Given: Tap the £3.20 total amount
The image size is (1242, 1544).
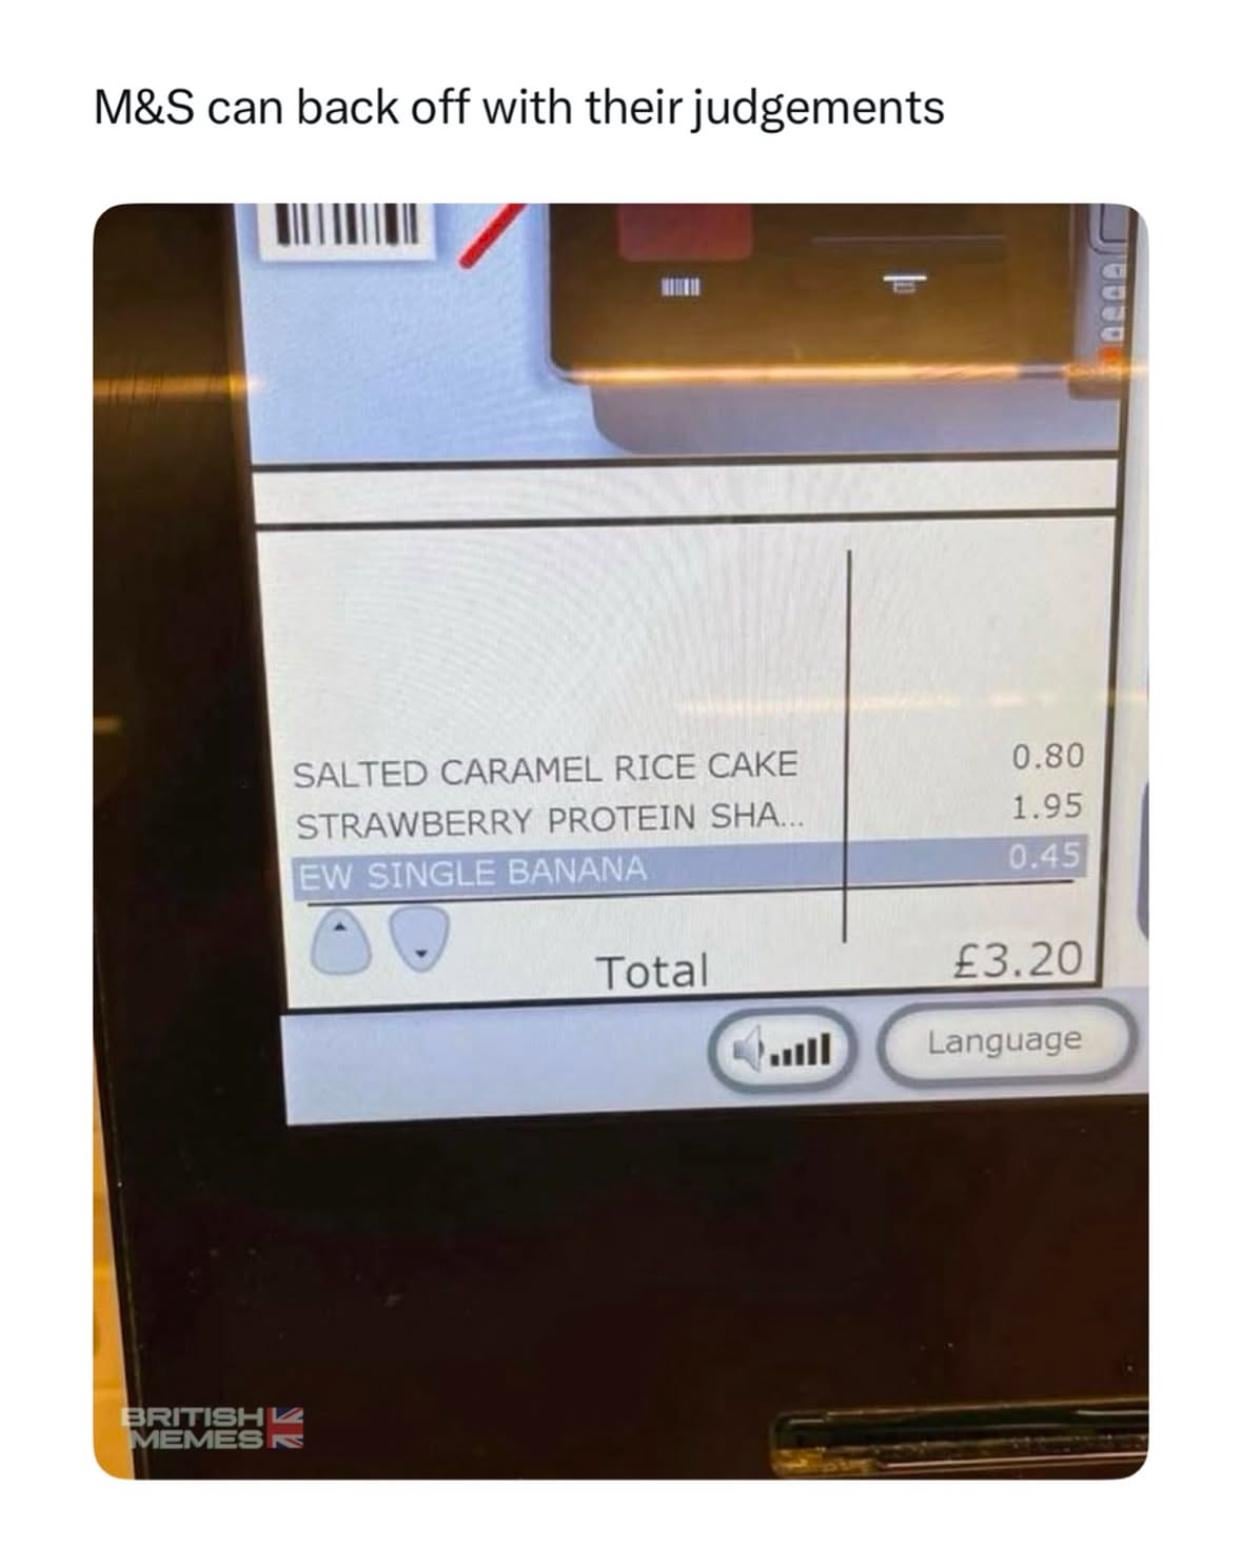Looking at the screenshot, I should coord(1018,960).
